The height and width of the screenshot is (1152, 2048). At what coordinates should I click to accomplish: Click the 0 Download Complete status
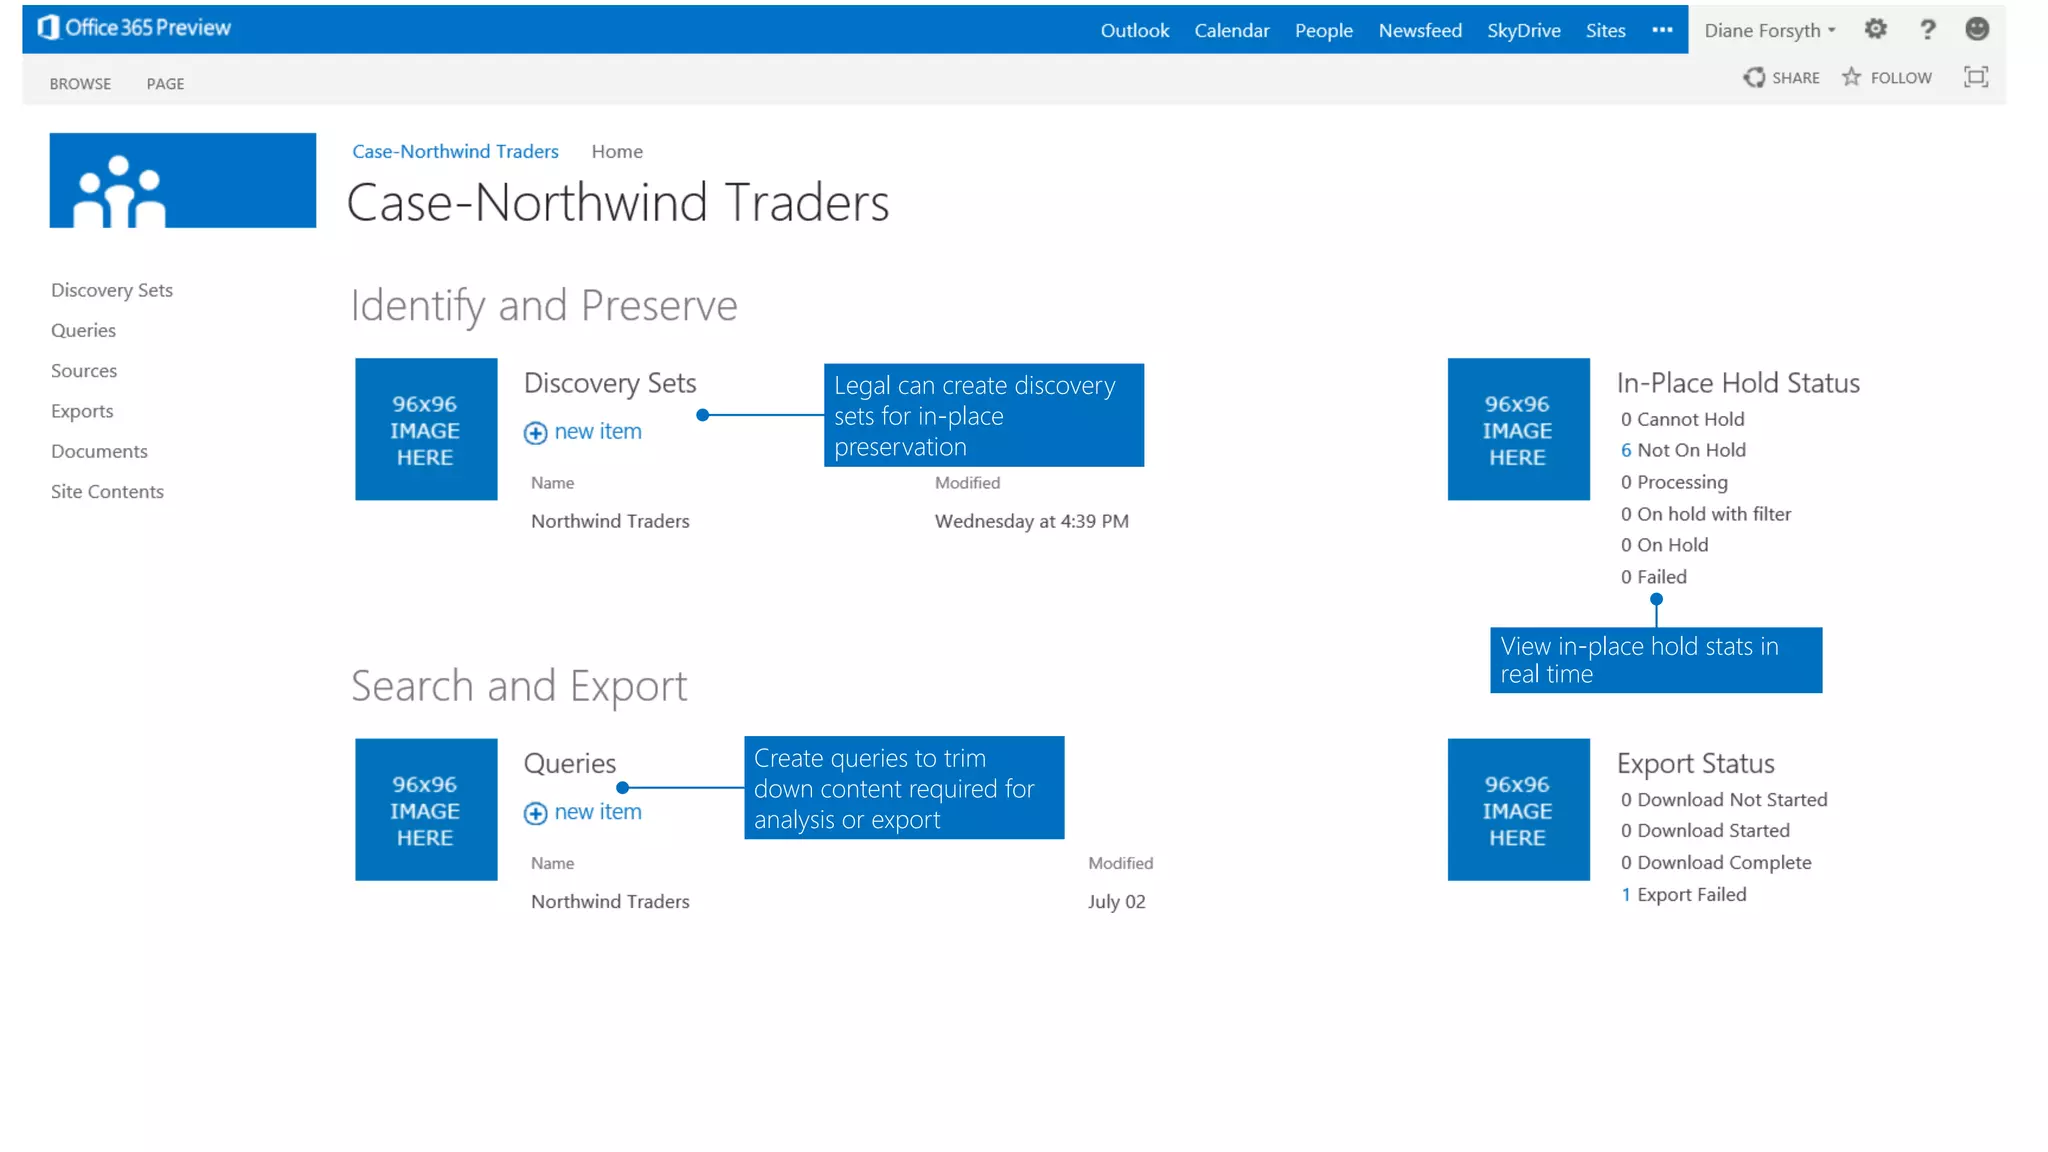pos(1716,863)
